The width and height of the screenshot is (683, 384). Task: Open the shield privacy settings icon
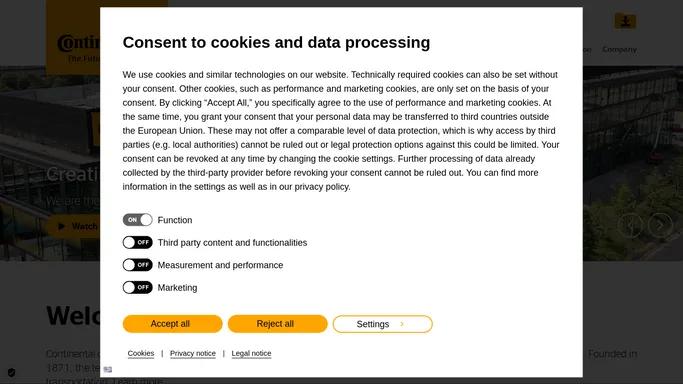tap(12, 372)
